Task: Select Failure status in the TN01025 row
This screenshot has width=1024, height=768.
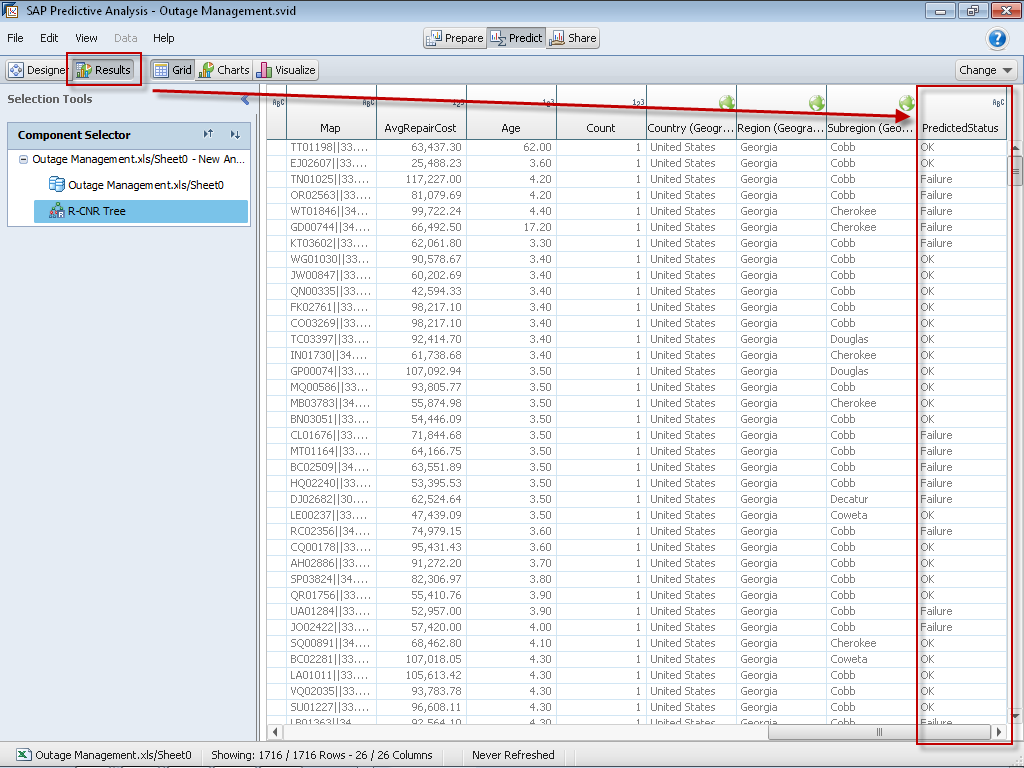Action: pyautogui.click(x=961, y=180)
